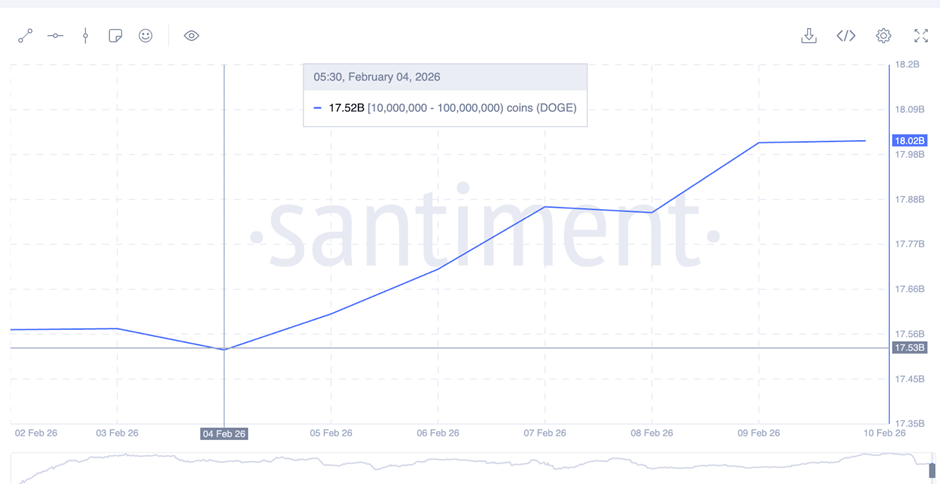Click the 09 Feb 26 axis date
Viewport: 940px width, 484px height.
tap(758, 433)
